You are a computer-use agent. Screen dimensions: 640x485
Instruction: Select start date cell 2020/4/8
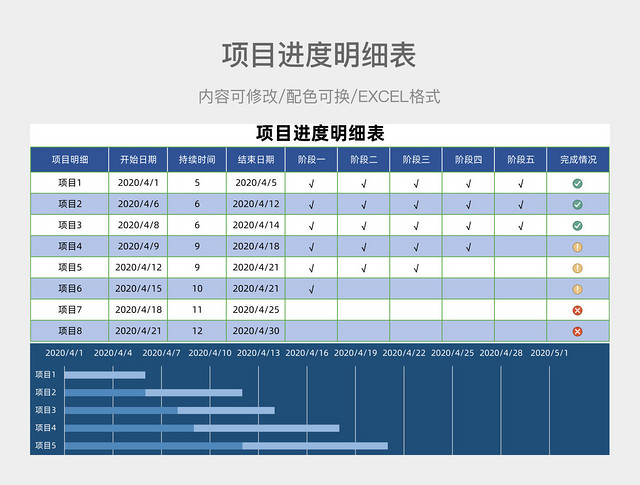tap(138, 225)
